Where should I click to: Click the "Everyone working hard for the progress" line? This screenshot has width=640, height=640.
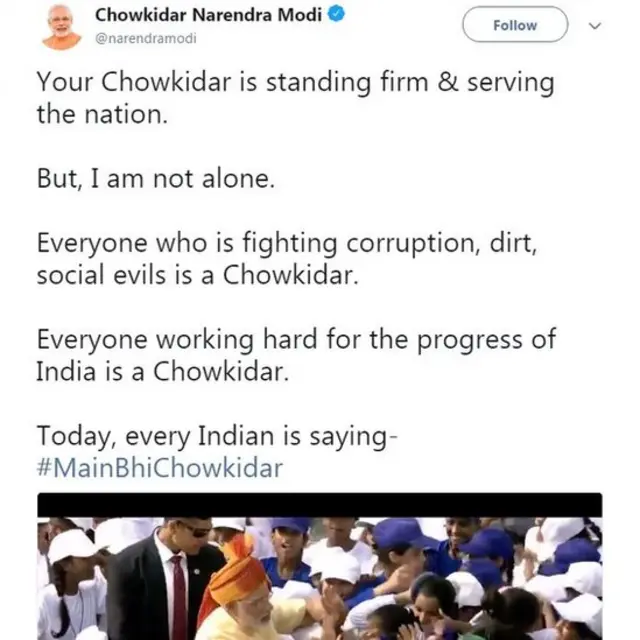click(295, 339)
